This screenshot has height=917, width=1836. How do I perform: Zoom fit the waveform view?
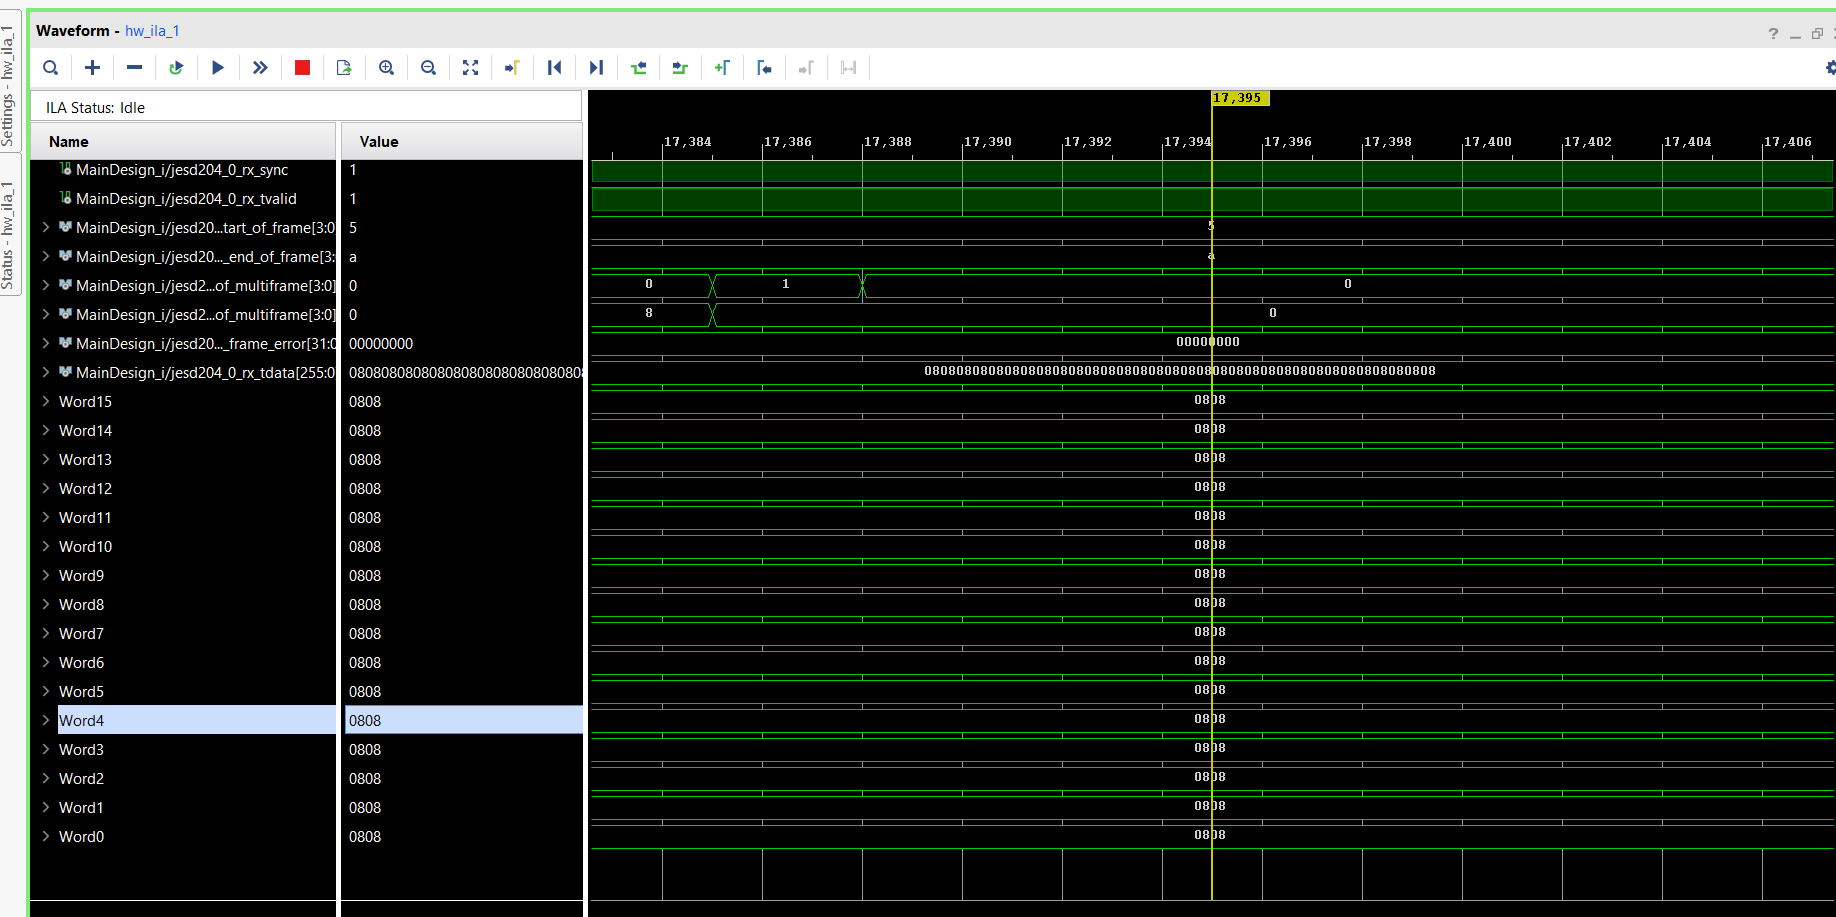click(x=470, y=68)
